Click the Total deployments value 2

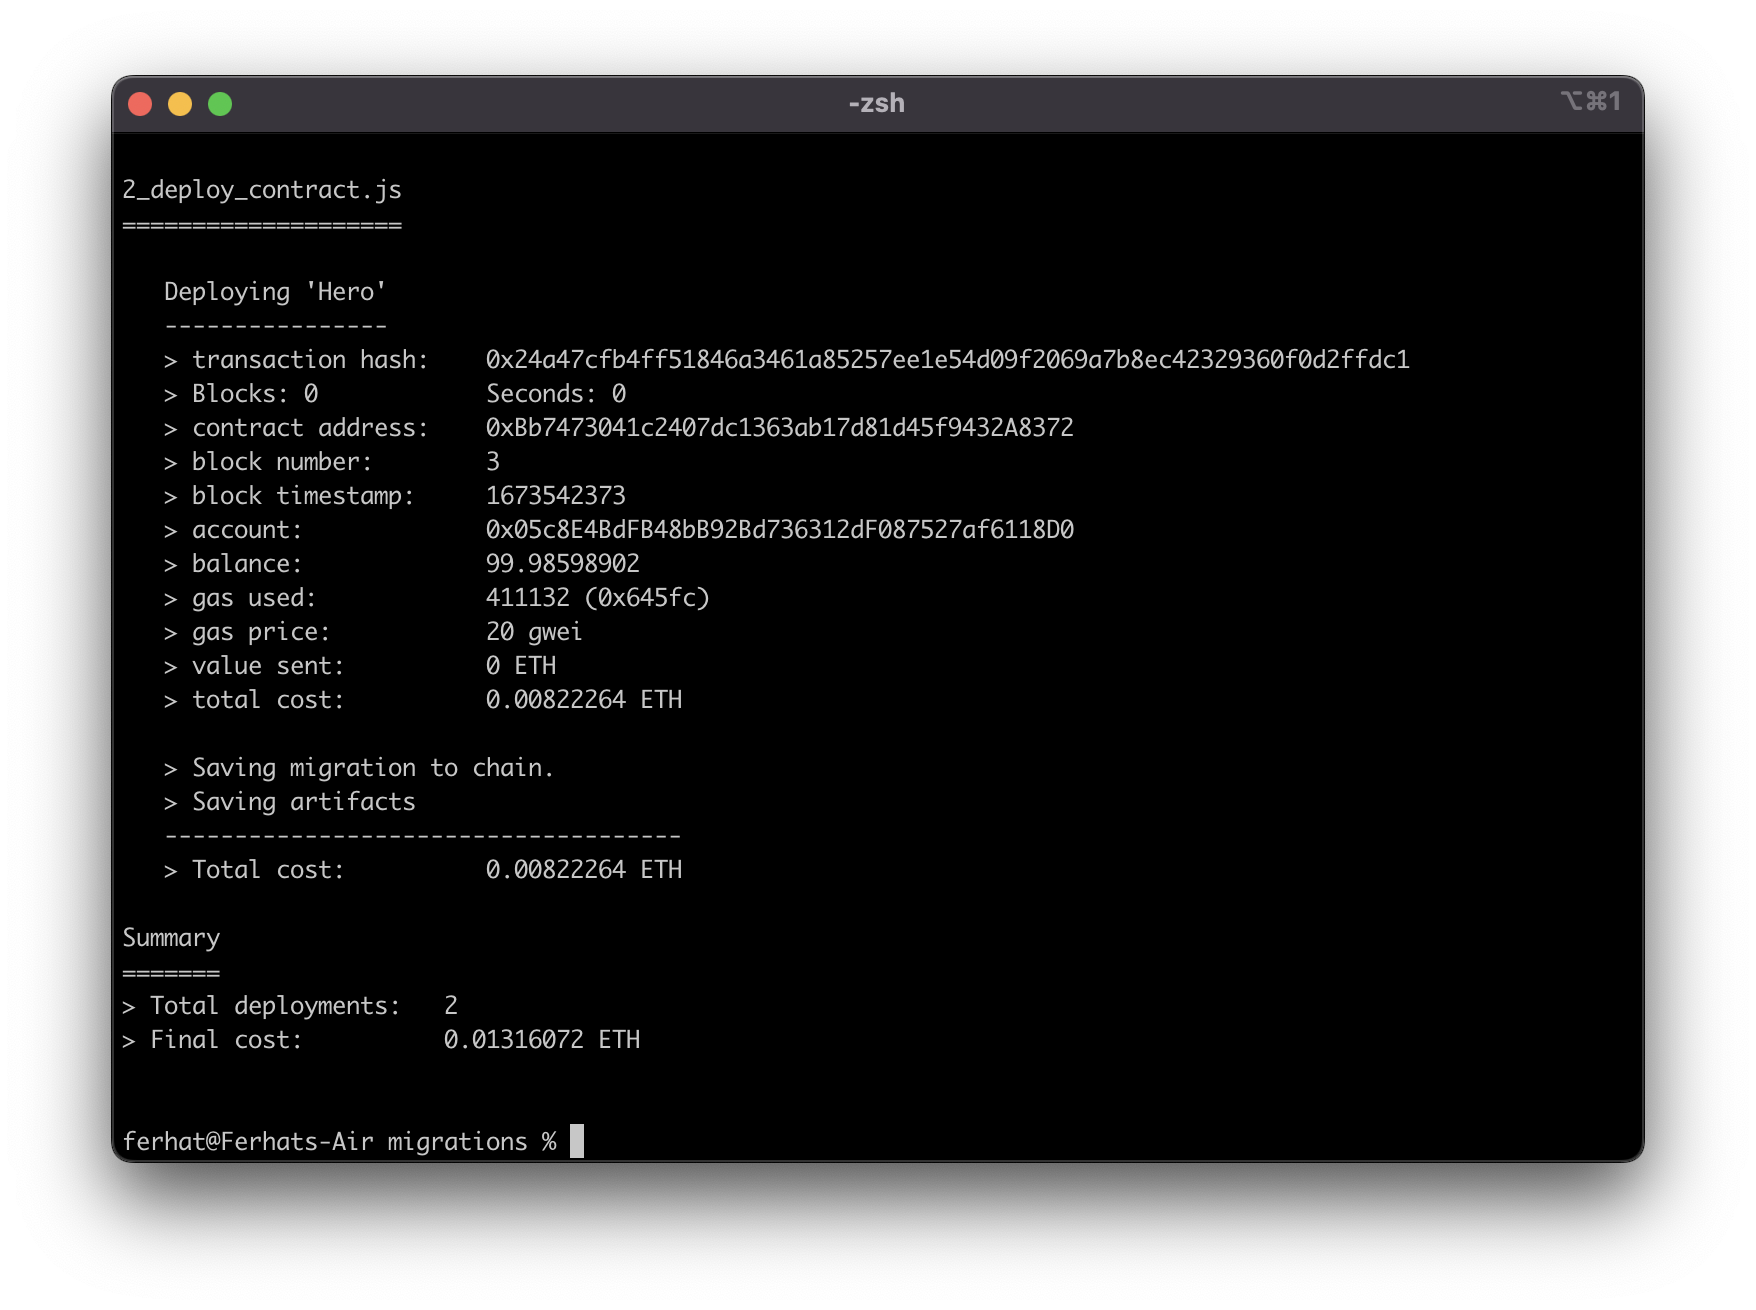[x=451, y=1006]
